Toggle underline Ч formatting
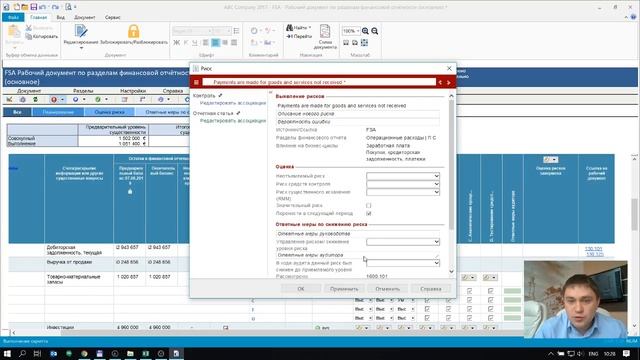The image size is (640, 360). coord(195,42)
